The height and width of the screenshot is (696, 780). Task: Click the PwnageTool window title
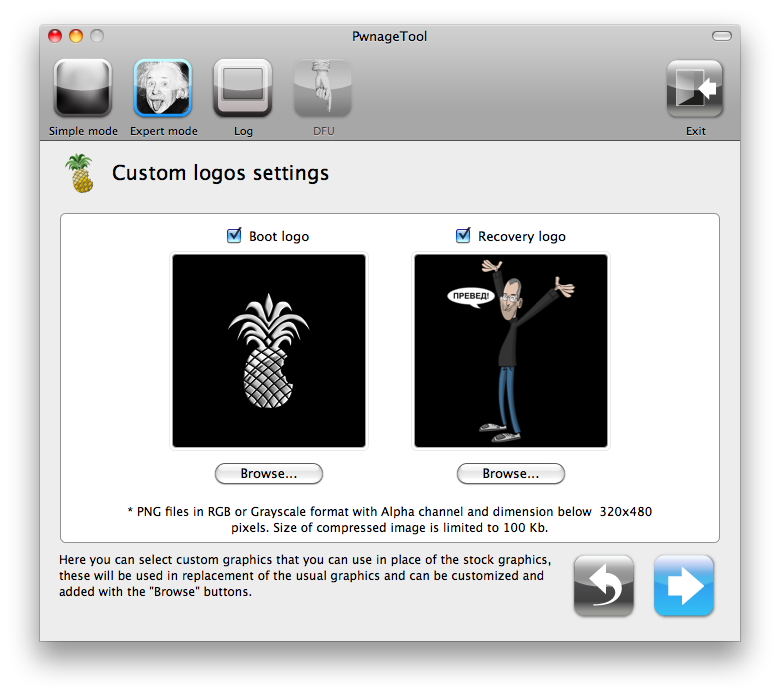389,37
